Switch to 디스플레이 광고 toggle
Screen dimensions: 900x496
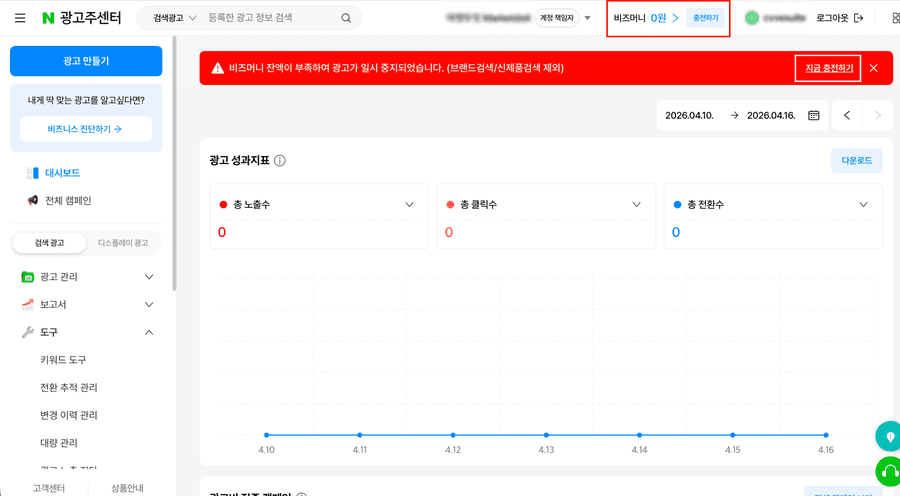[123, 243]
